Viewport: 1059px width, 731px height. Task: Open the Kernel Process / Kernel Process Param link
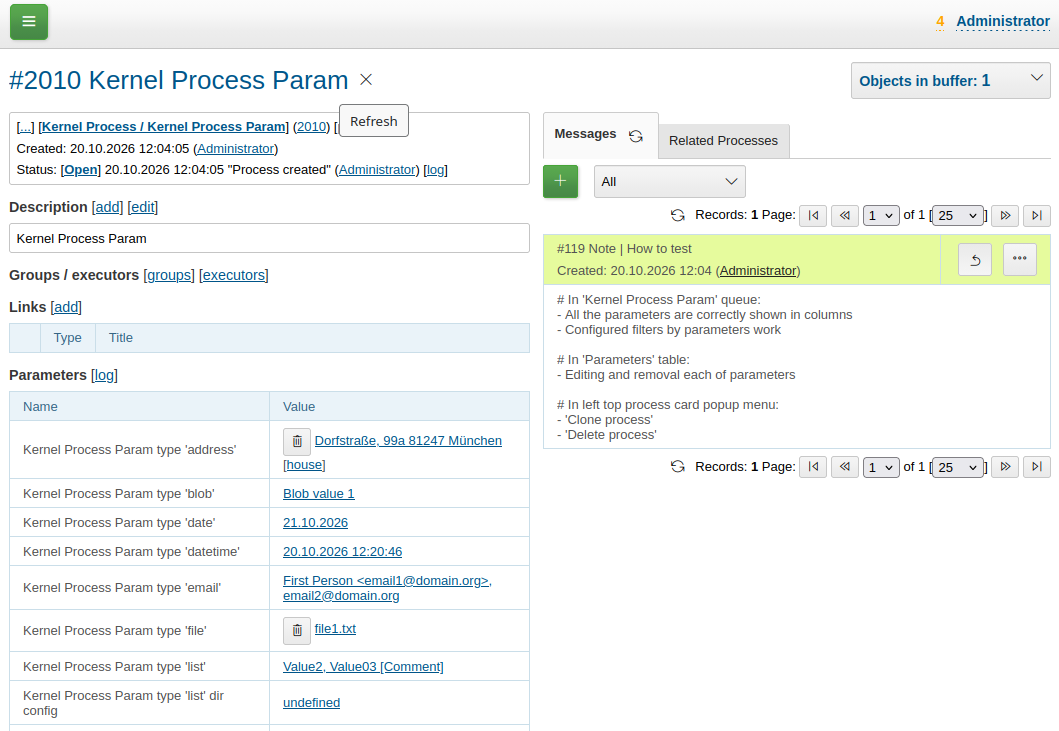click(163, 126)
